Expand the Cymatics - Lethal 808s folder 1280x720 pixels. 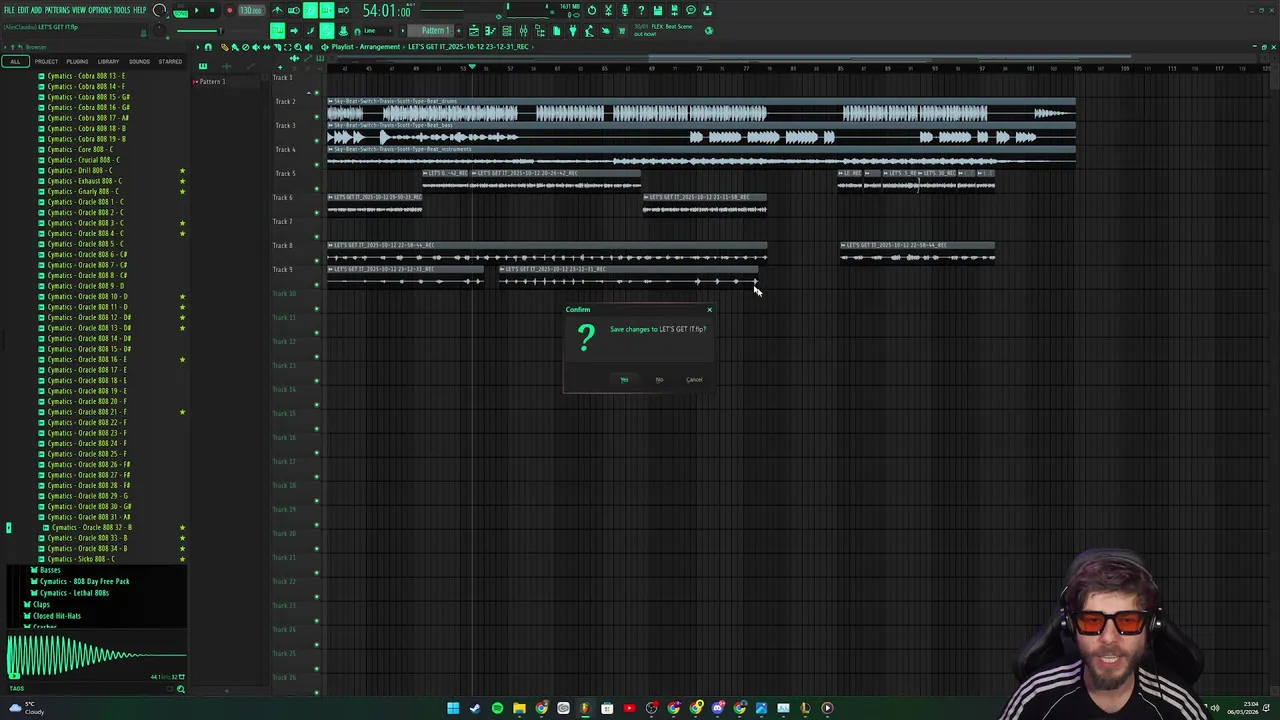(x=70, y=593)
